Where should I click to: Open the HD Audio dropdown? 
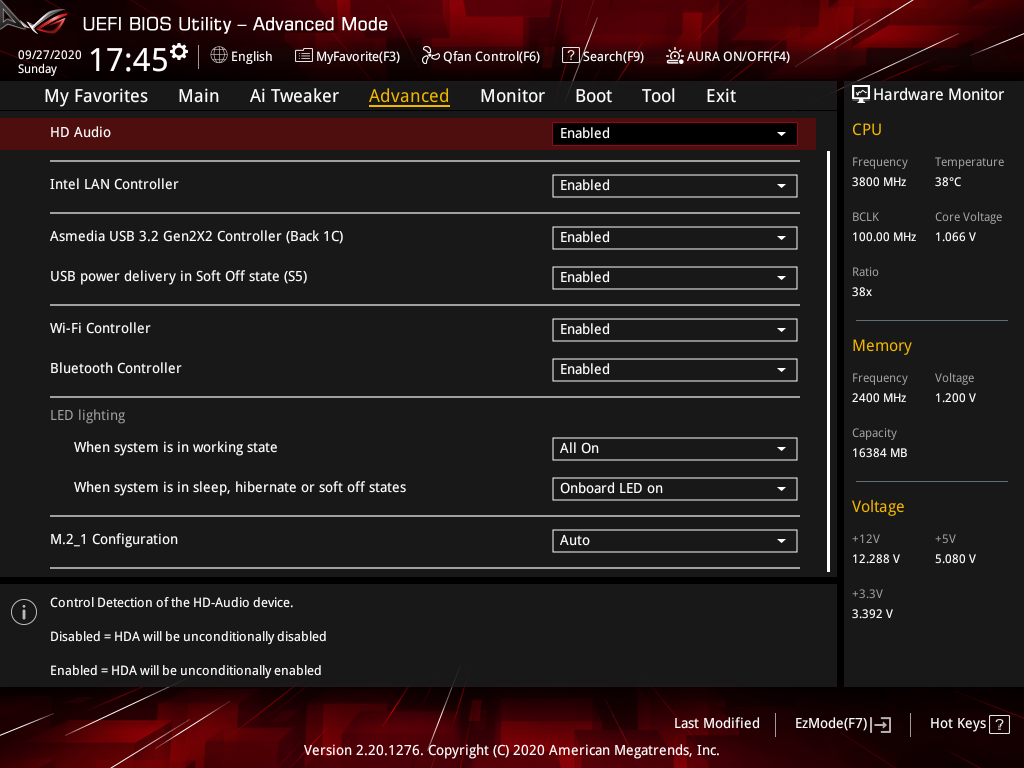(675, 133)
